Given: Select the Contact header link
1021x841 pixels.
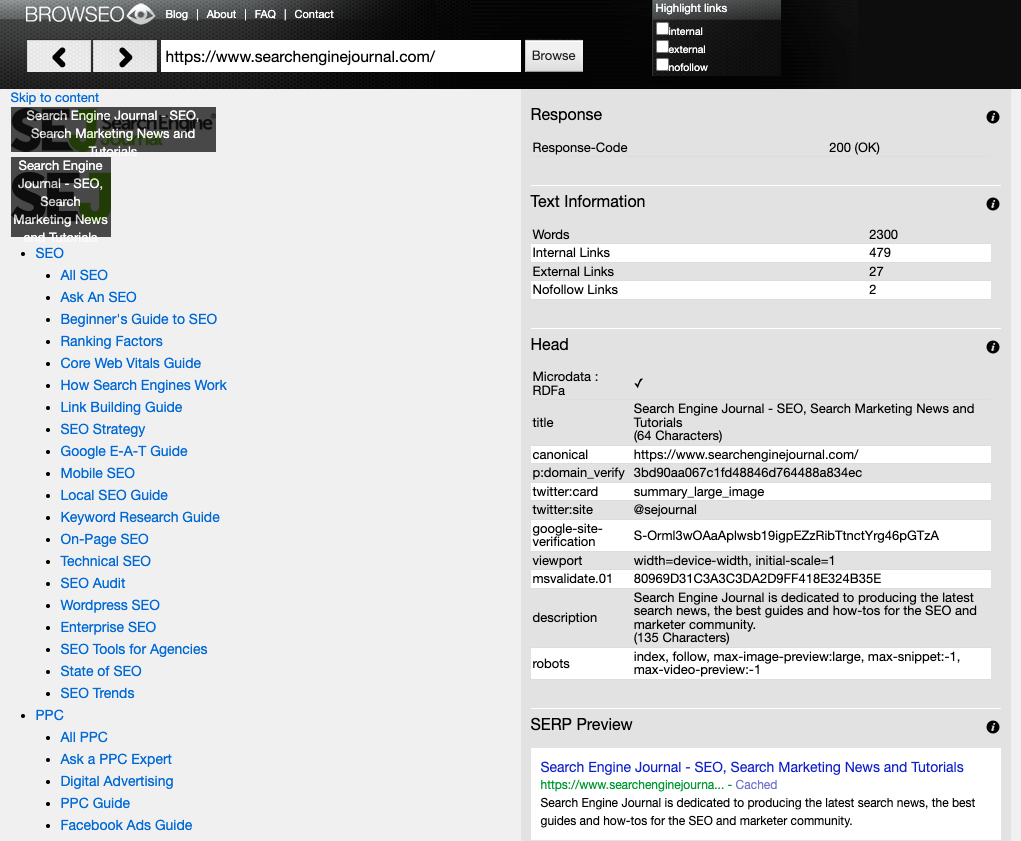Looking at the screenshot, I should tap(314, 15).
